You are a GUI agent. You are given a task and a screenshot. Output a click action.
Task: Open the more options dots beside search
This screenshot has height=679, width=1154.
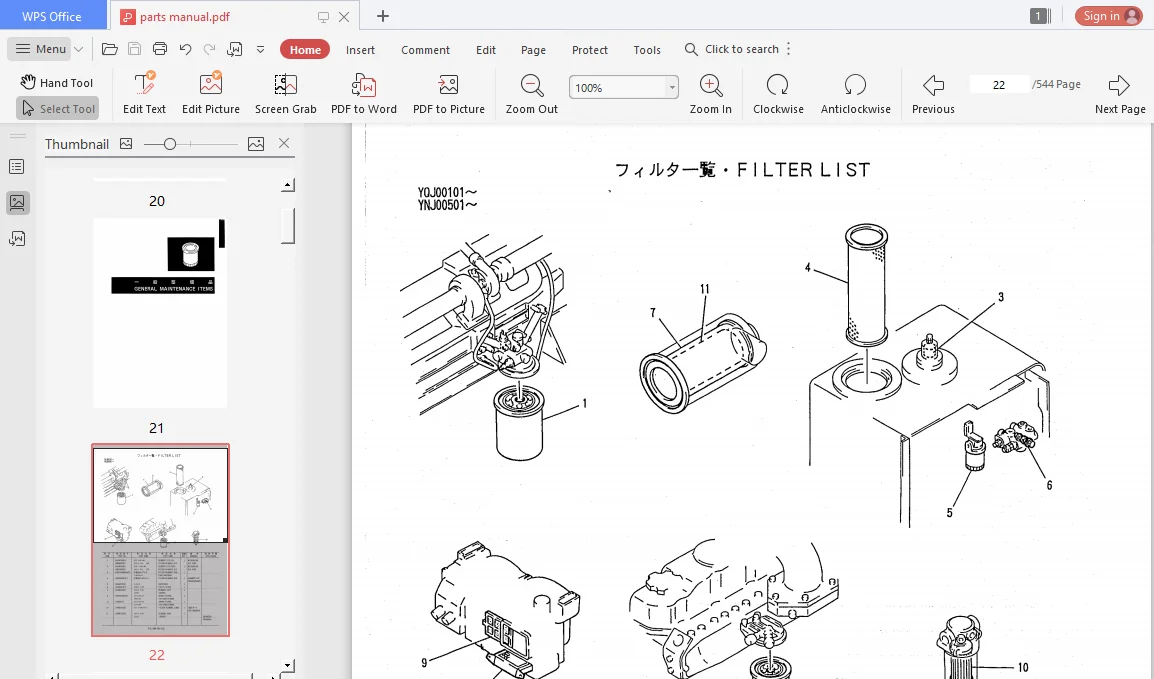click(x=788, y=49)
